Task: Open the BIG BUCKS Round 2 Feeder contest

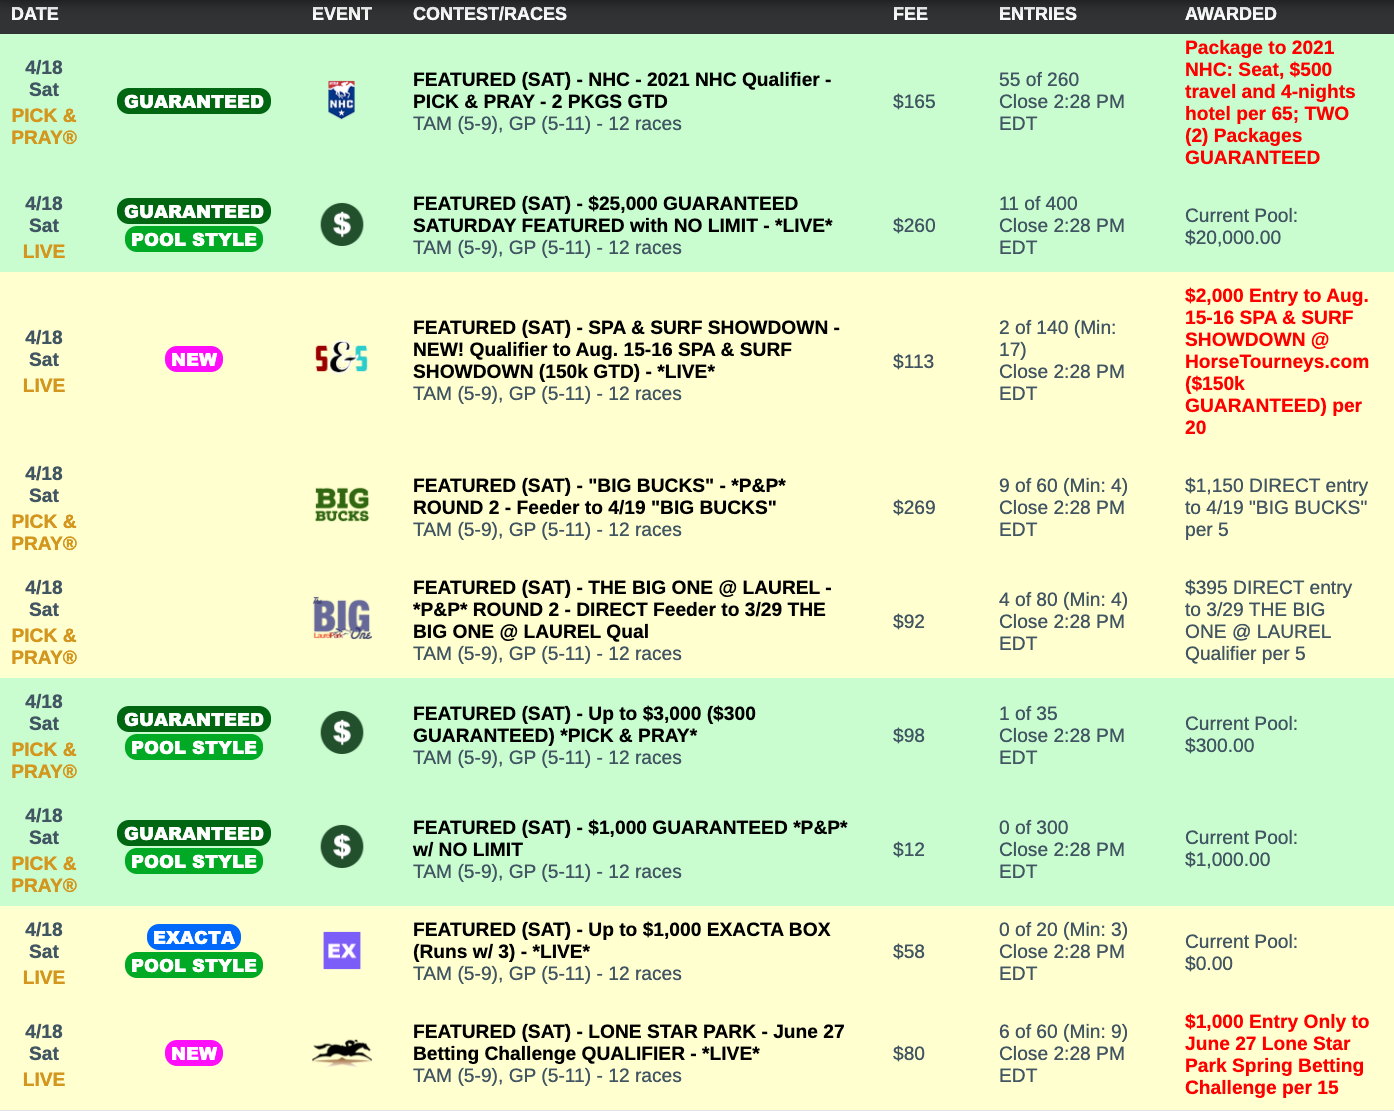Action: [x=599, y=496]
